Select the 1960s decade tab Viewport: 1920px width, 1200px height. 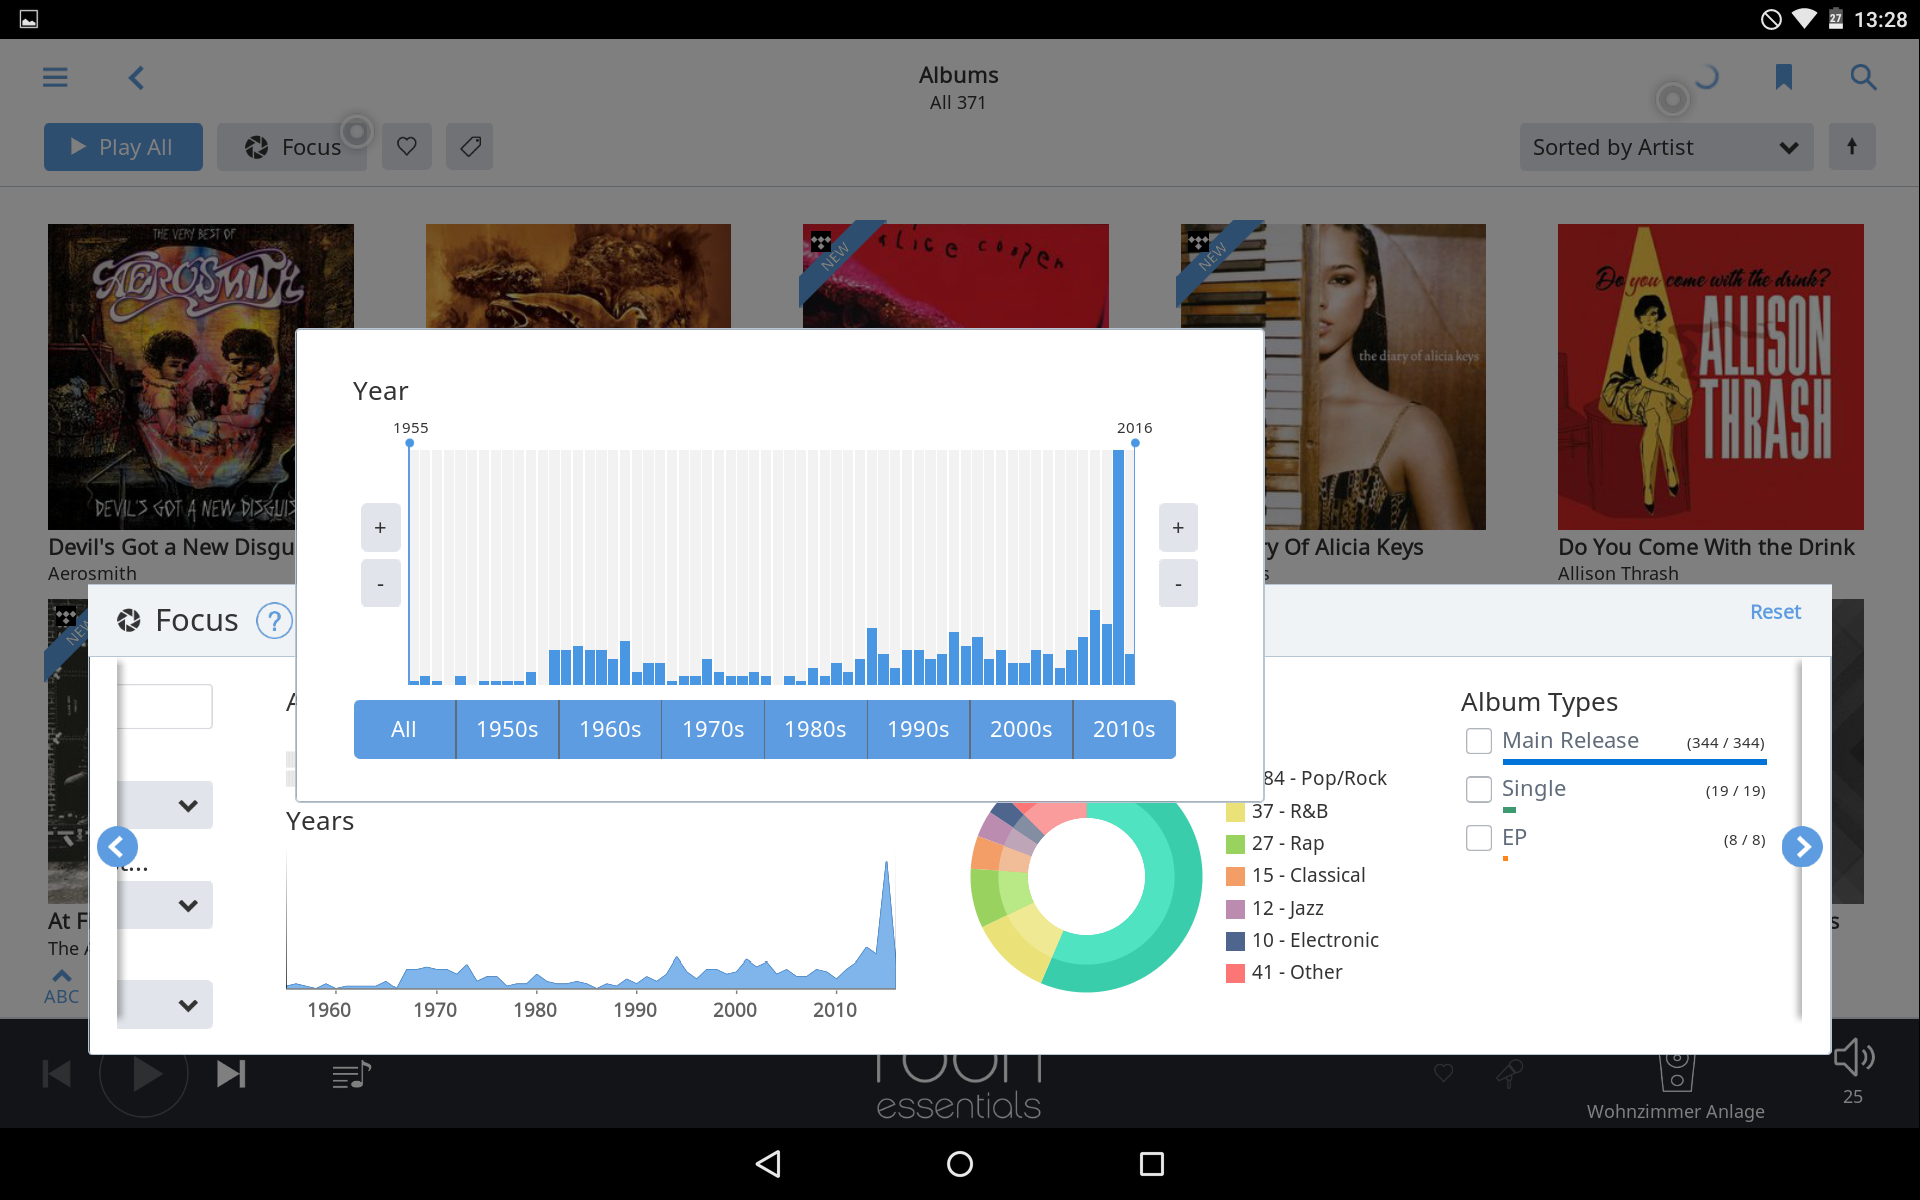[x=610, y=729]
